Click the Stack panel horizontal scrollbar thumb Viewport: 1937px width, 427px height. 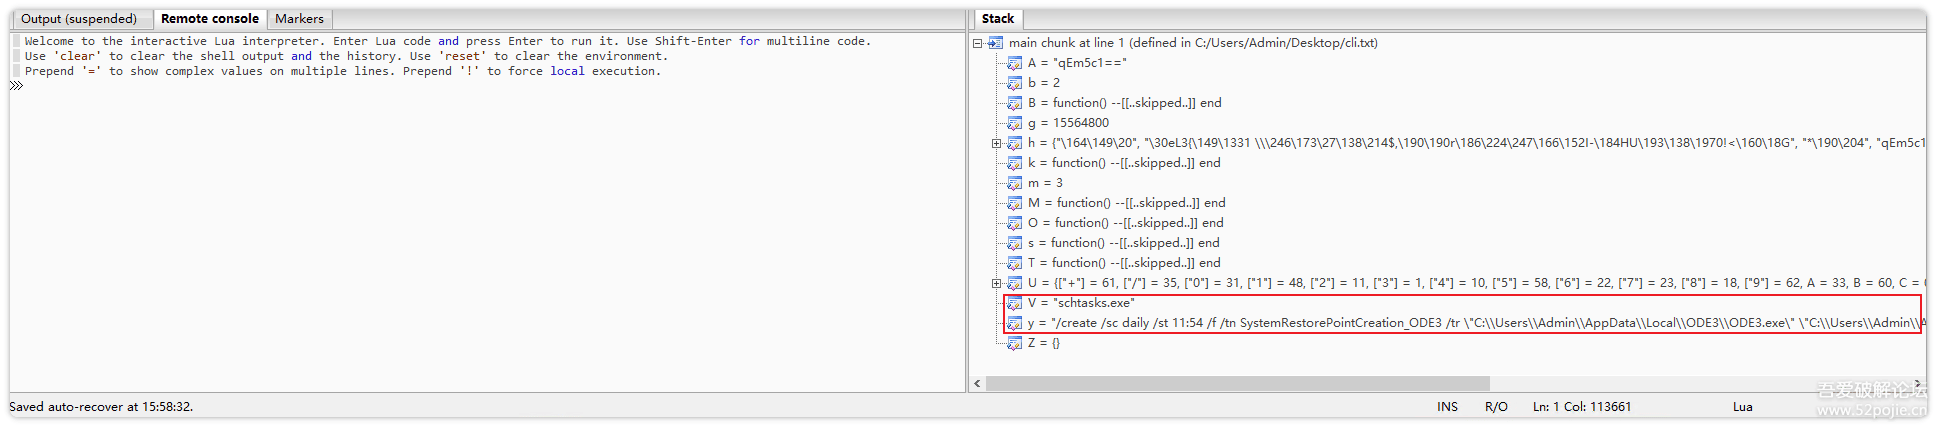coord(1237,384)
